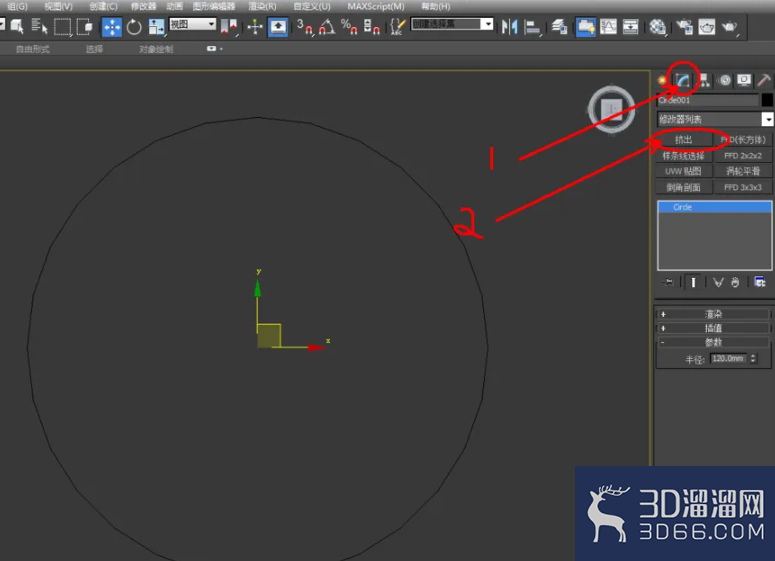Switch to Motion command panel

click(x=725, y=80)
